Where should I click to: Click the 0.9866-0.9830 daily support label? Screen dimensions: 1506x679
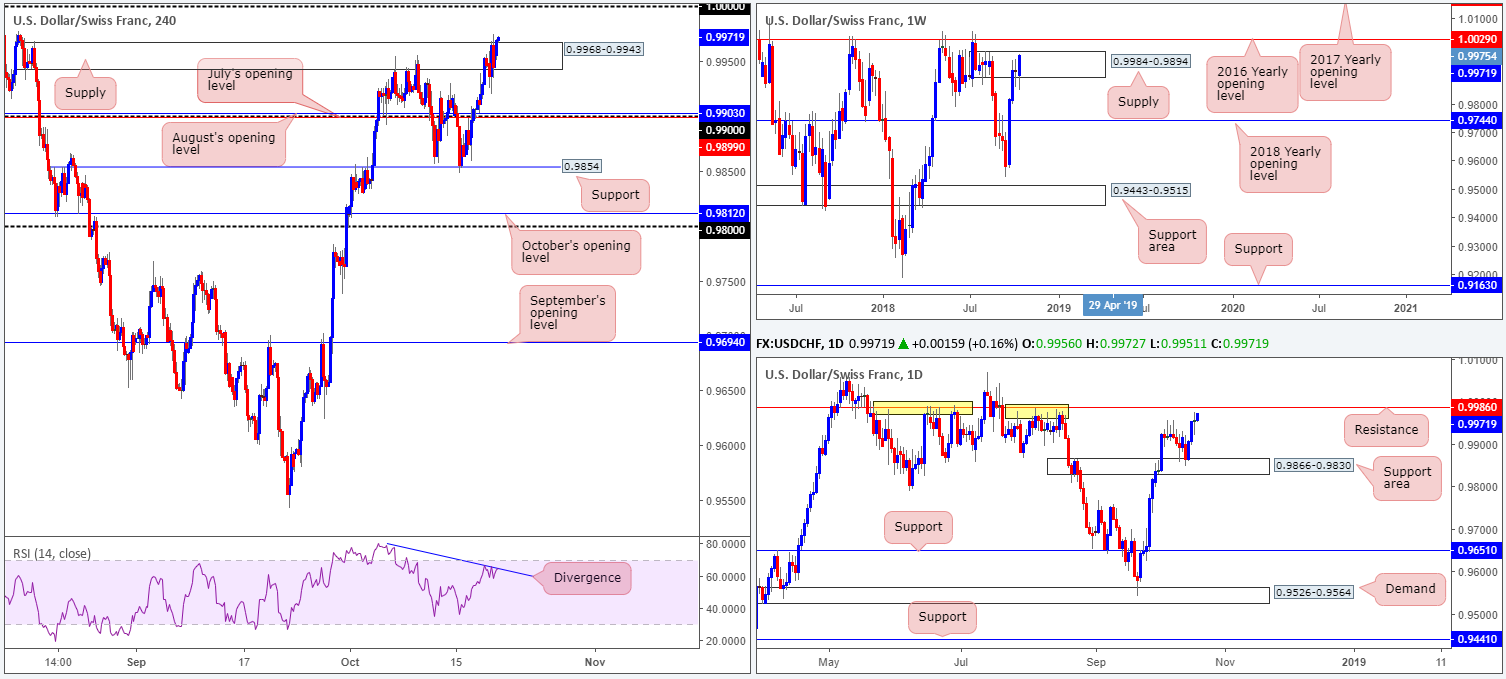click(1312, 466)
